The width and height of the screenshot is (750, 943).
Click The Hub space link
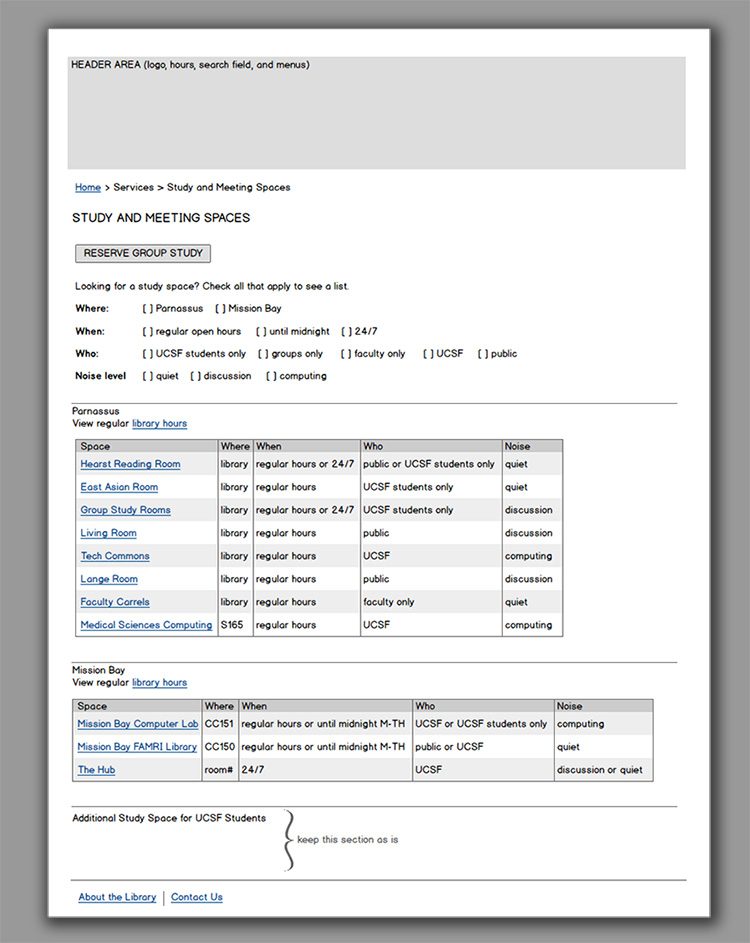[96, 770]
